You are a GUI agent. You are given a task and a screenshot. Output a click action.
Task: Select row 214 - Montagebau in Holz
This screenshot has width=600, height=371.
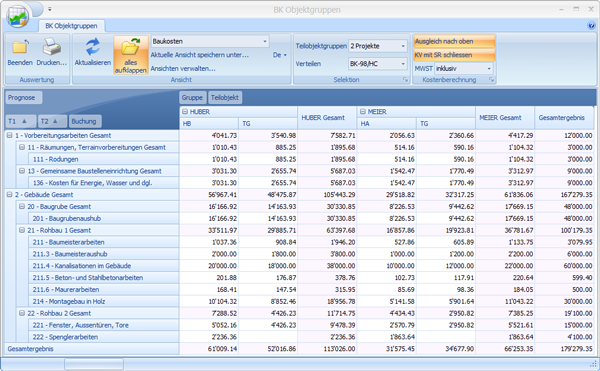pyautogui.click(x=103, y=301)
